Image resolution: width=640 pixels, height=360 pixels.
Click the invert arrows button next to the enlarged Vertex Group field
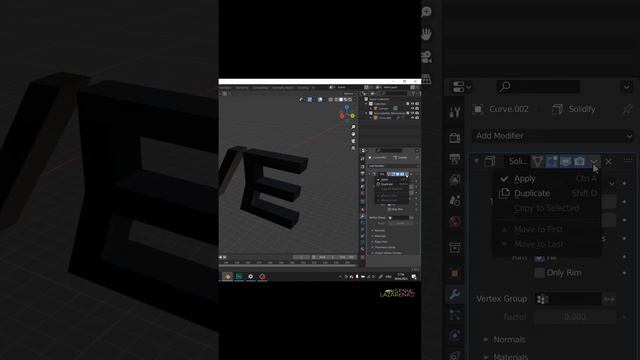coord(609,299)
